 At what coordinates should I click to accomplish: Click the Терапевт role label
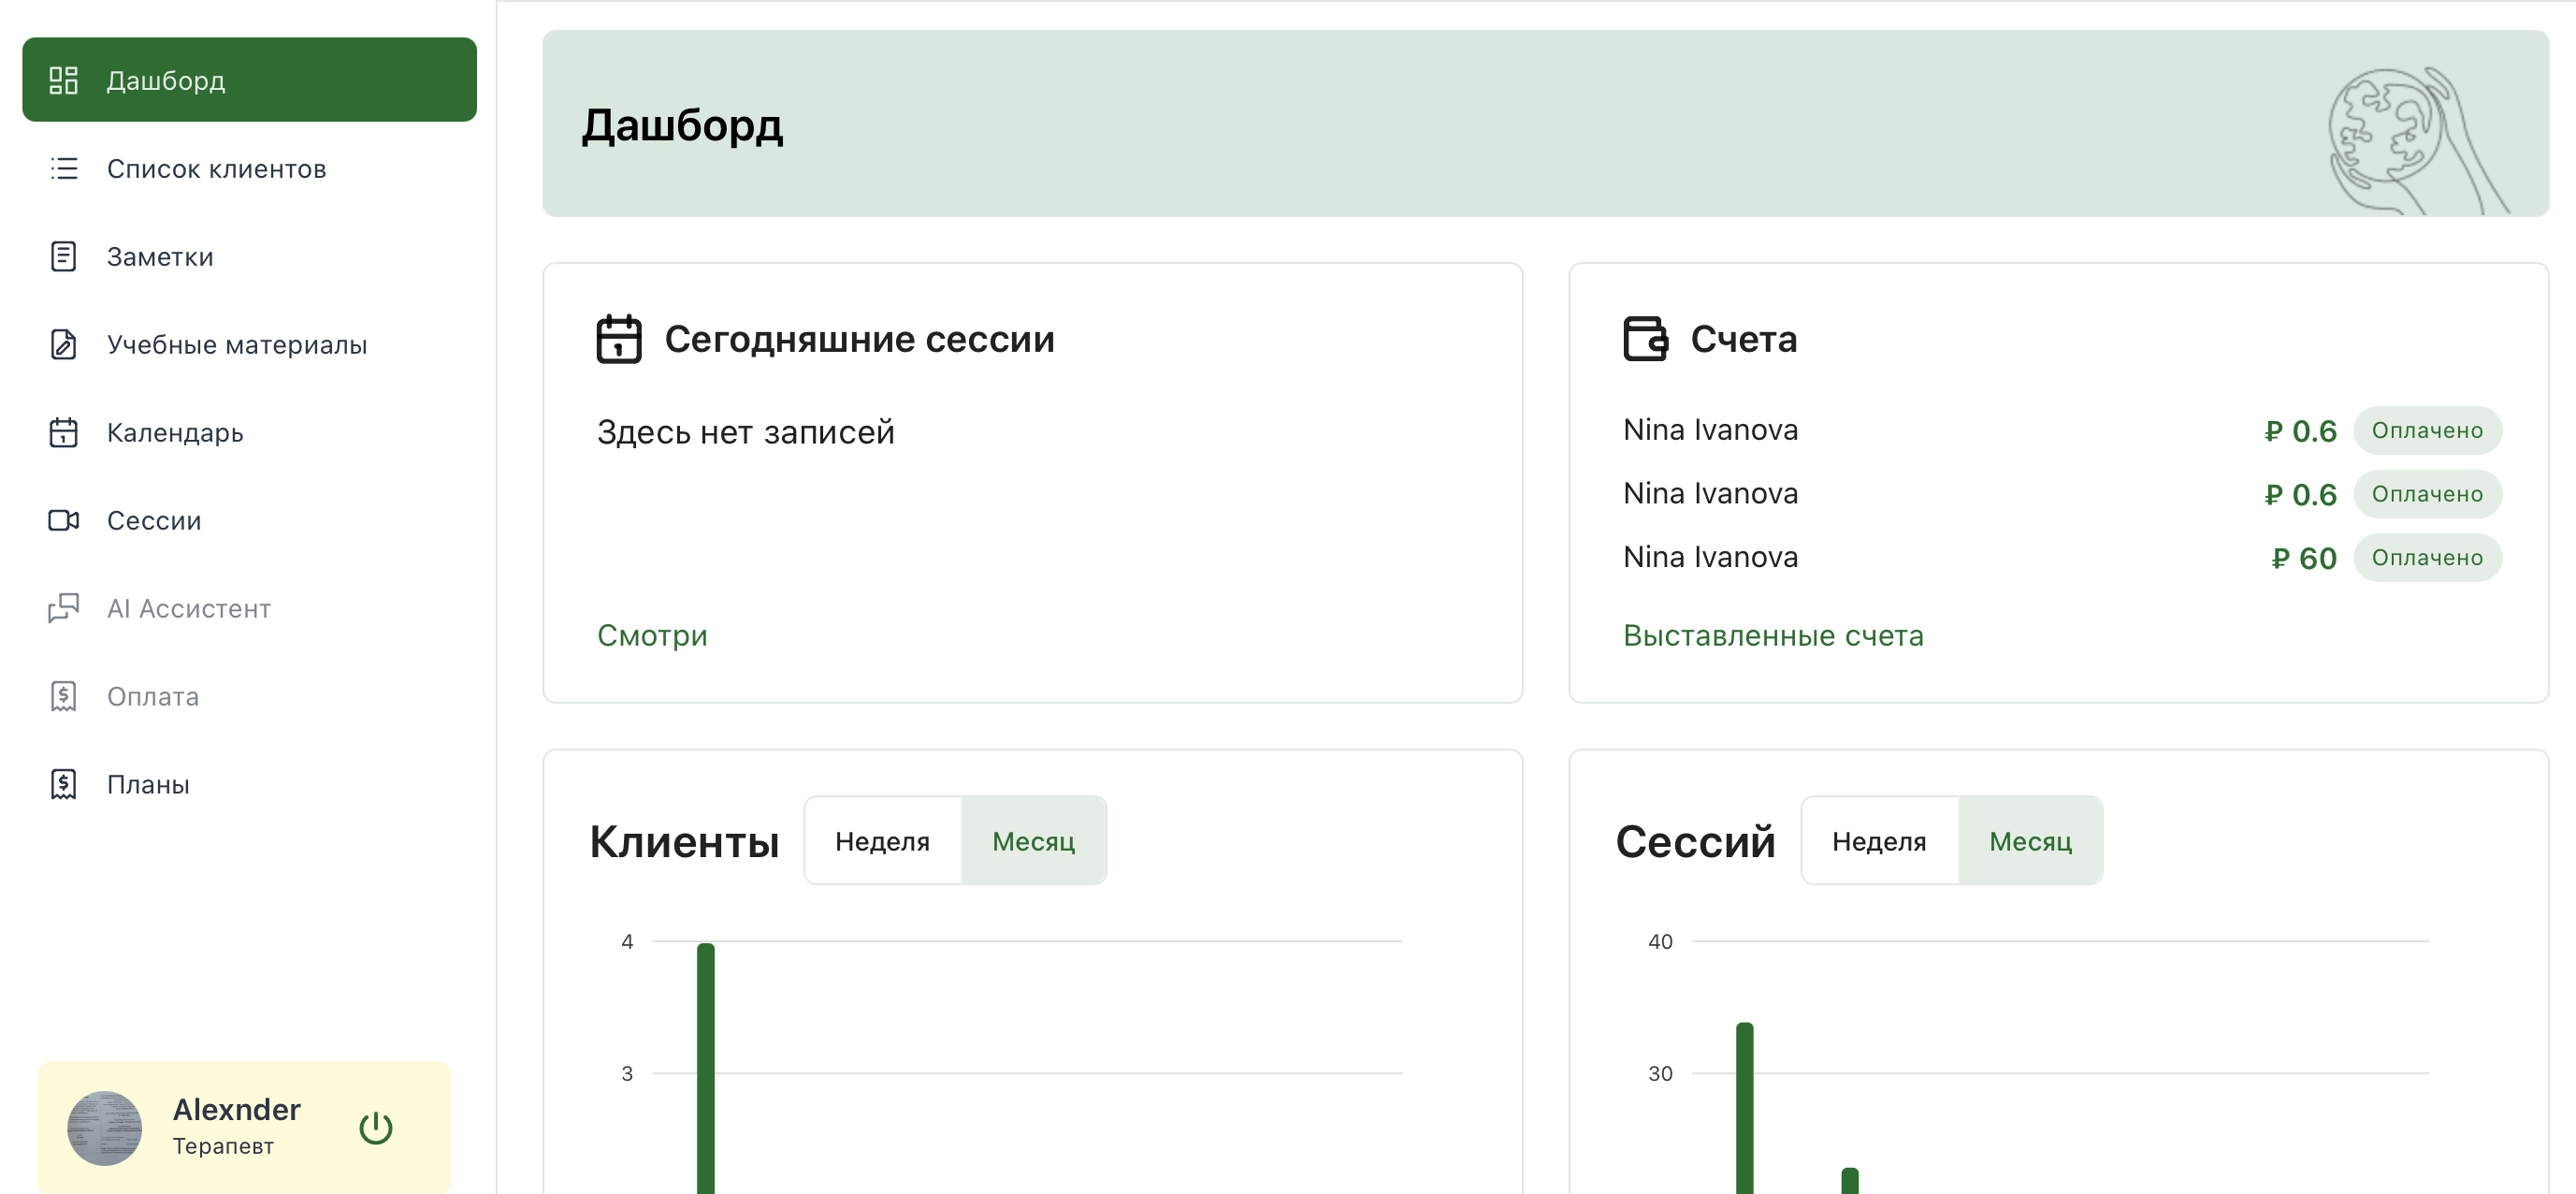point(223,1146)
